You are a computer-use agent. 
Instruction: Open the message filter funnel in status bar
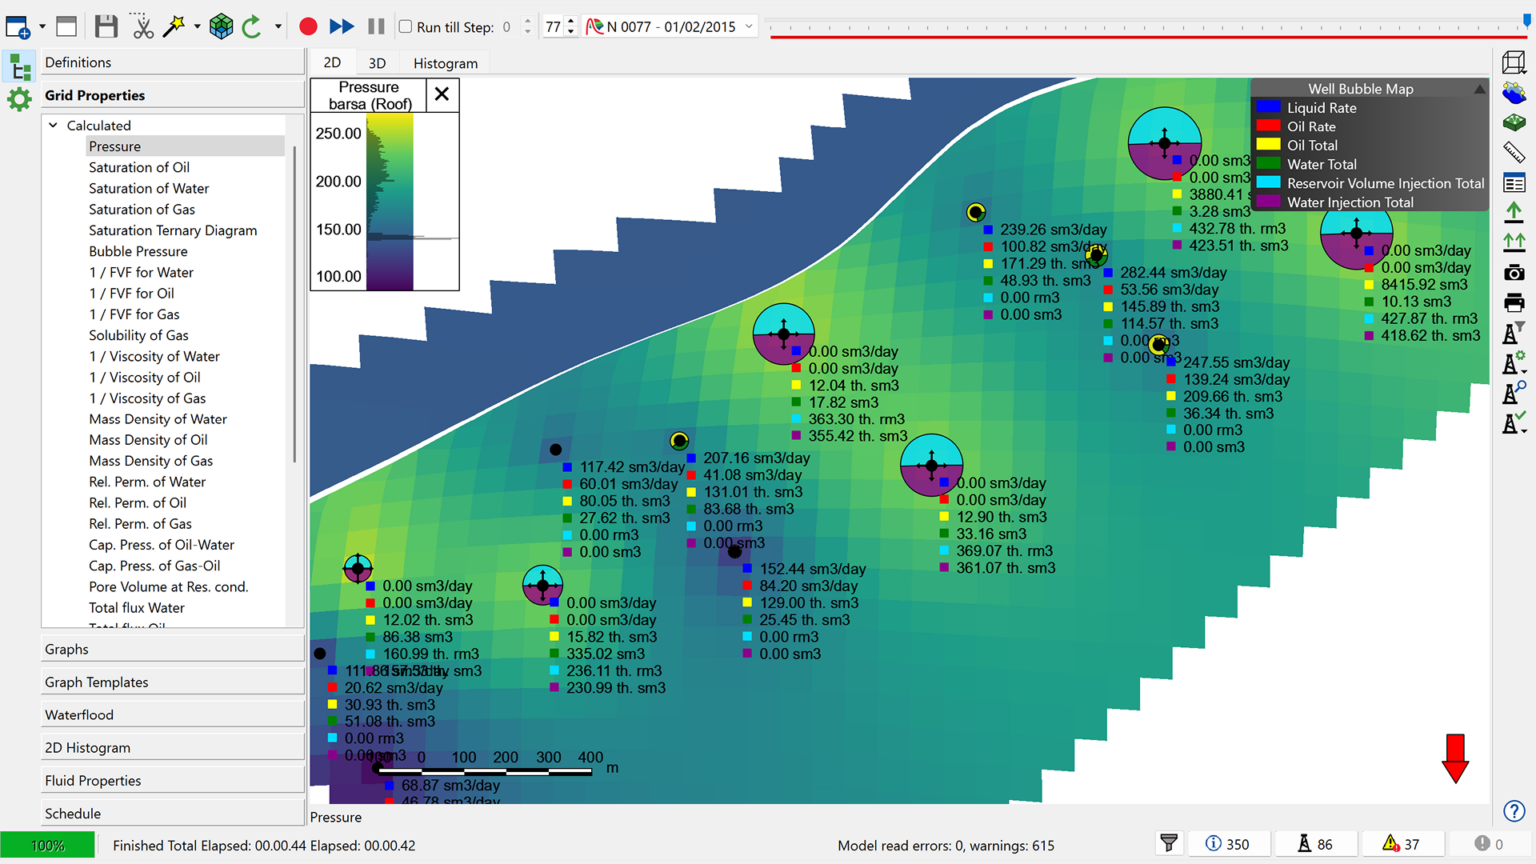click(1168, 845)
